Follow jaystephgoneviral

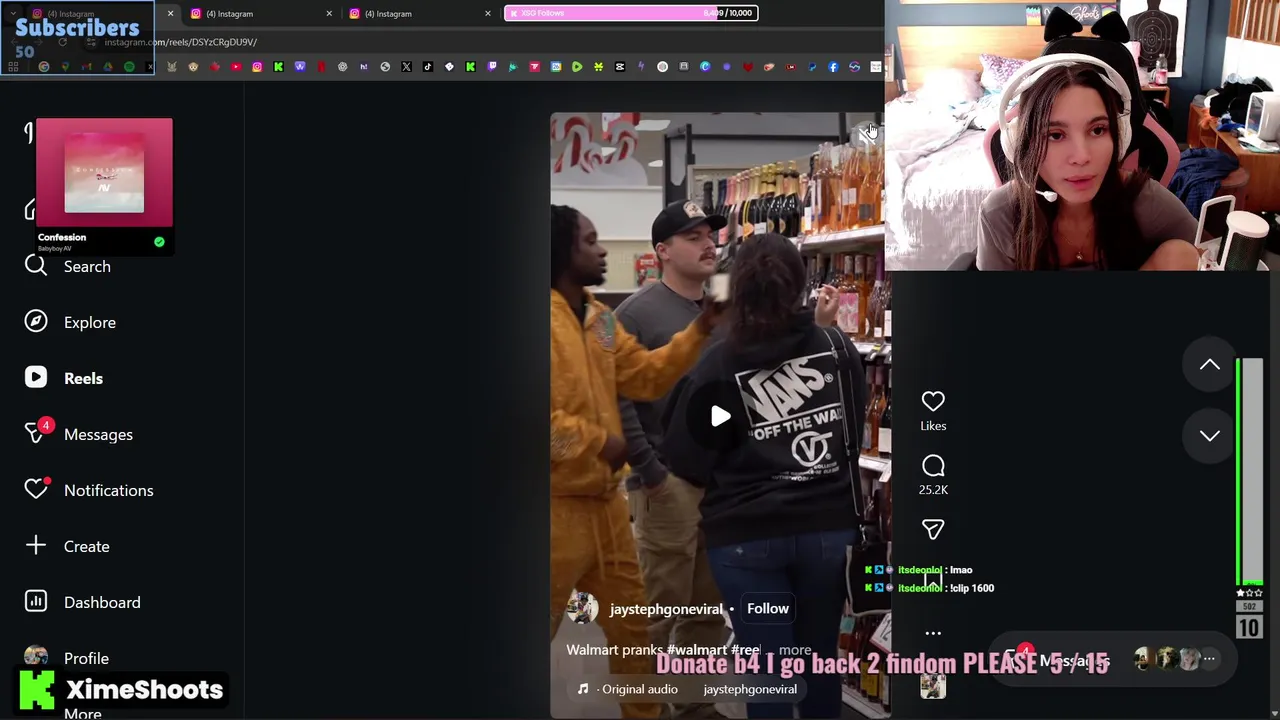coord(768,608)
